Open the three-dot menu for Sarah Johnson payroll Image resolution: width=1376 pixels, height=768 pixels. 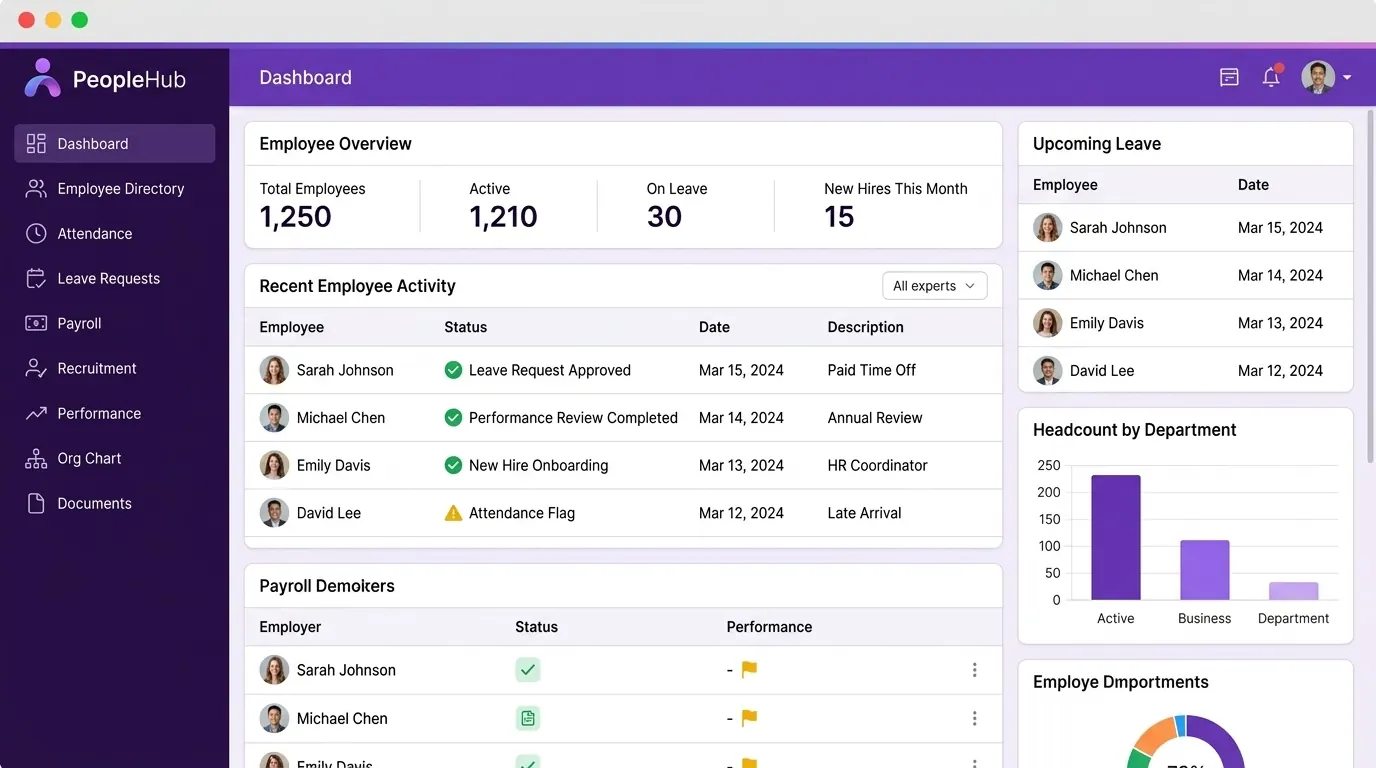click(974, 670)
